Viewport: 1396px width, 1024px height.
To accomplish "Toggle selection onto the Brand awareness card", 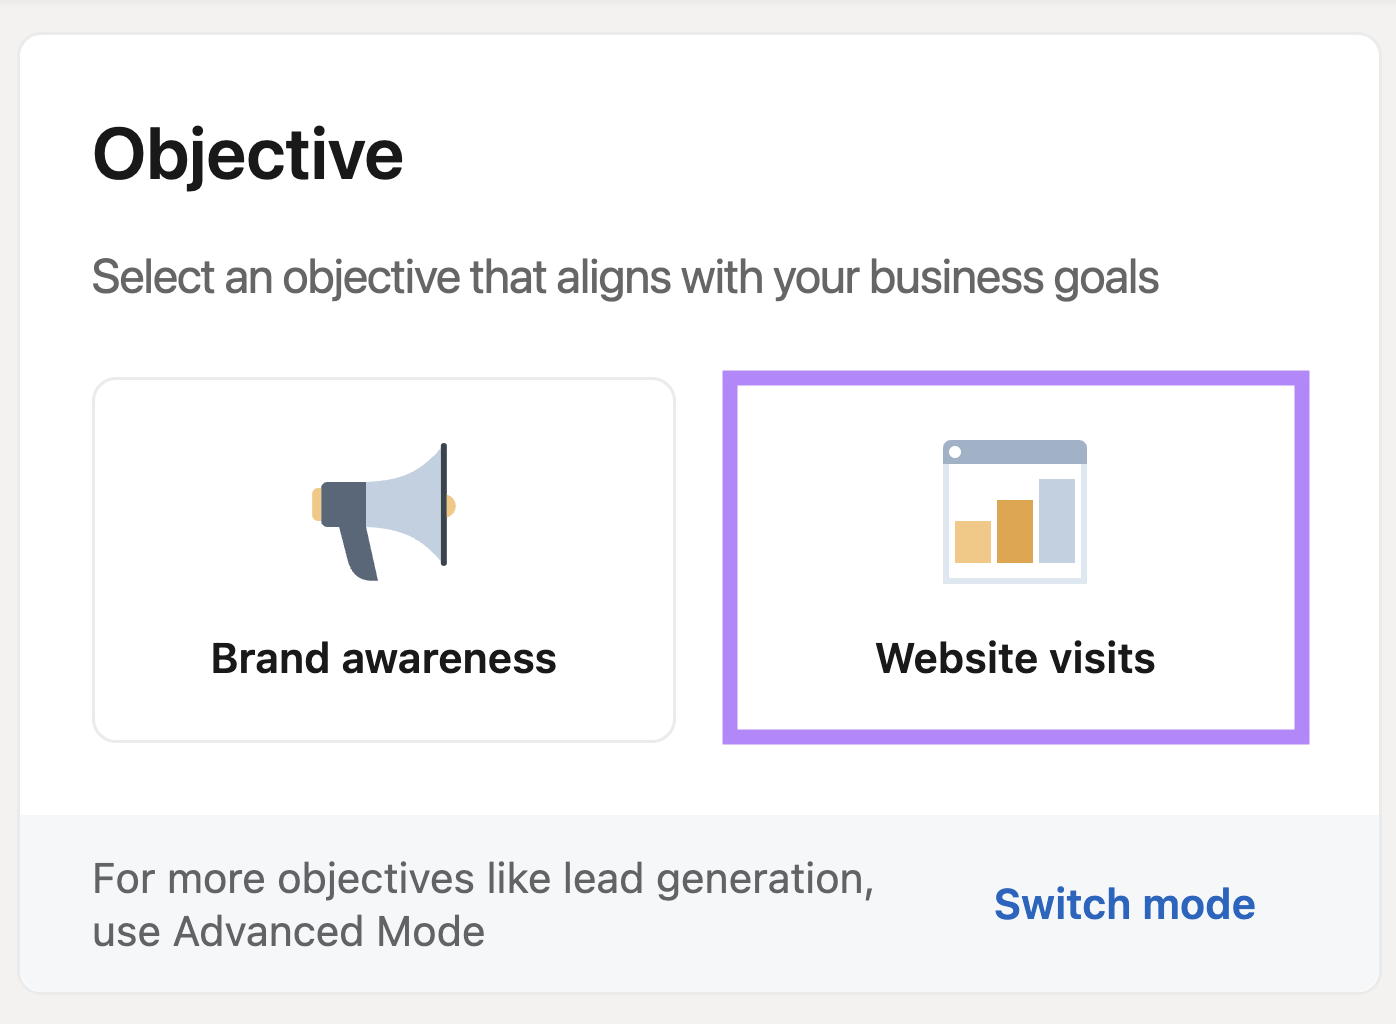I will click(383, 558).
